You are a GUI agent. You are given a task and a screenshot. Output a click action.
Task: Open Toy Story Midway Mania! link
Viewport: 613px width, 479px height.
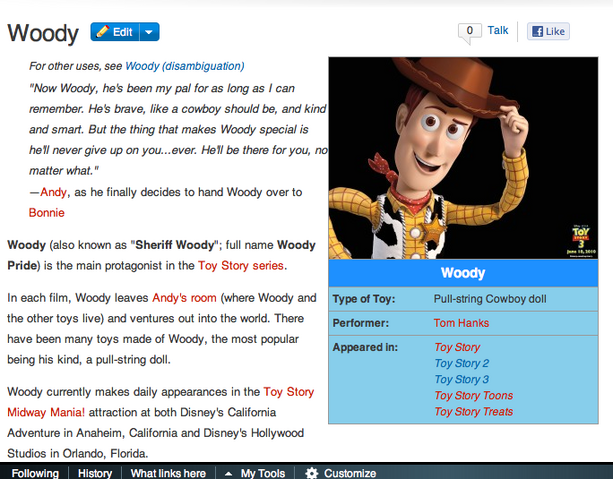click(160, 402)
